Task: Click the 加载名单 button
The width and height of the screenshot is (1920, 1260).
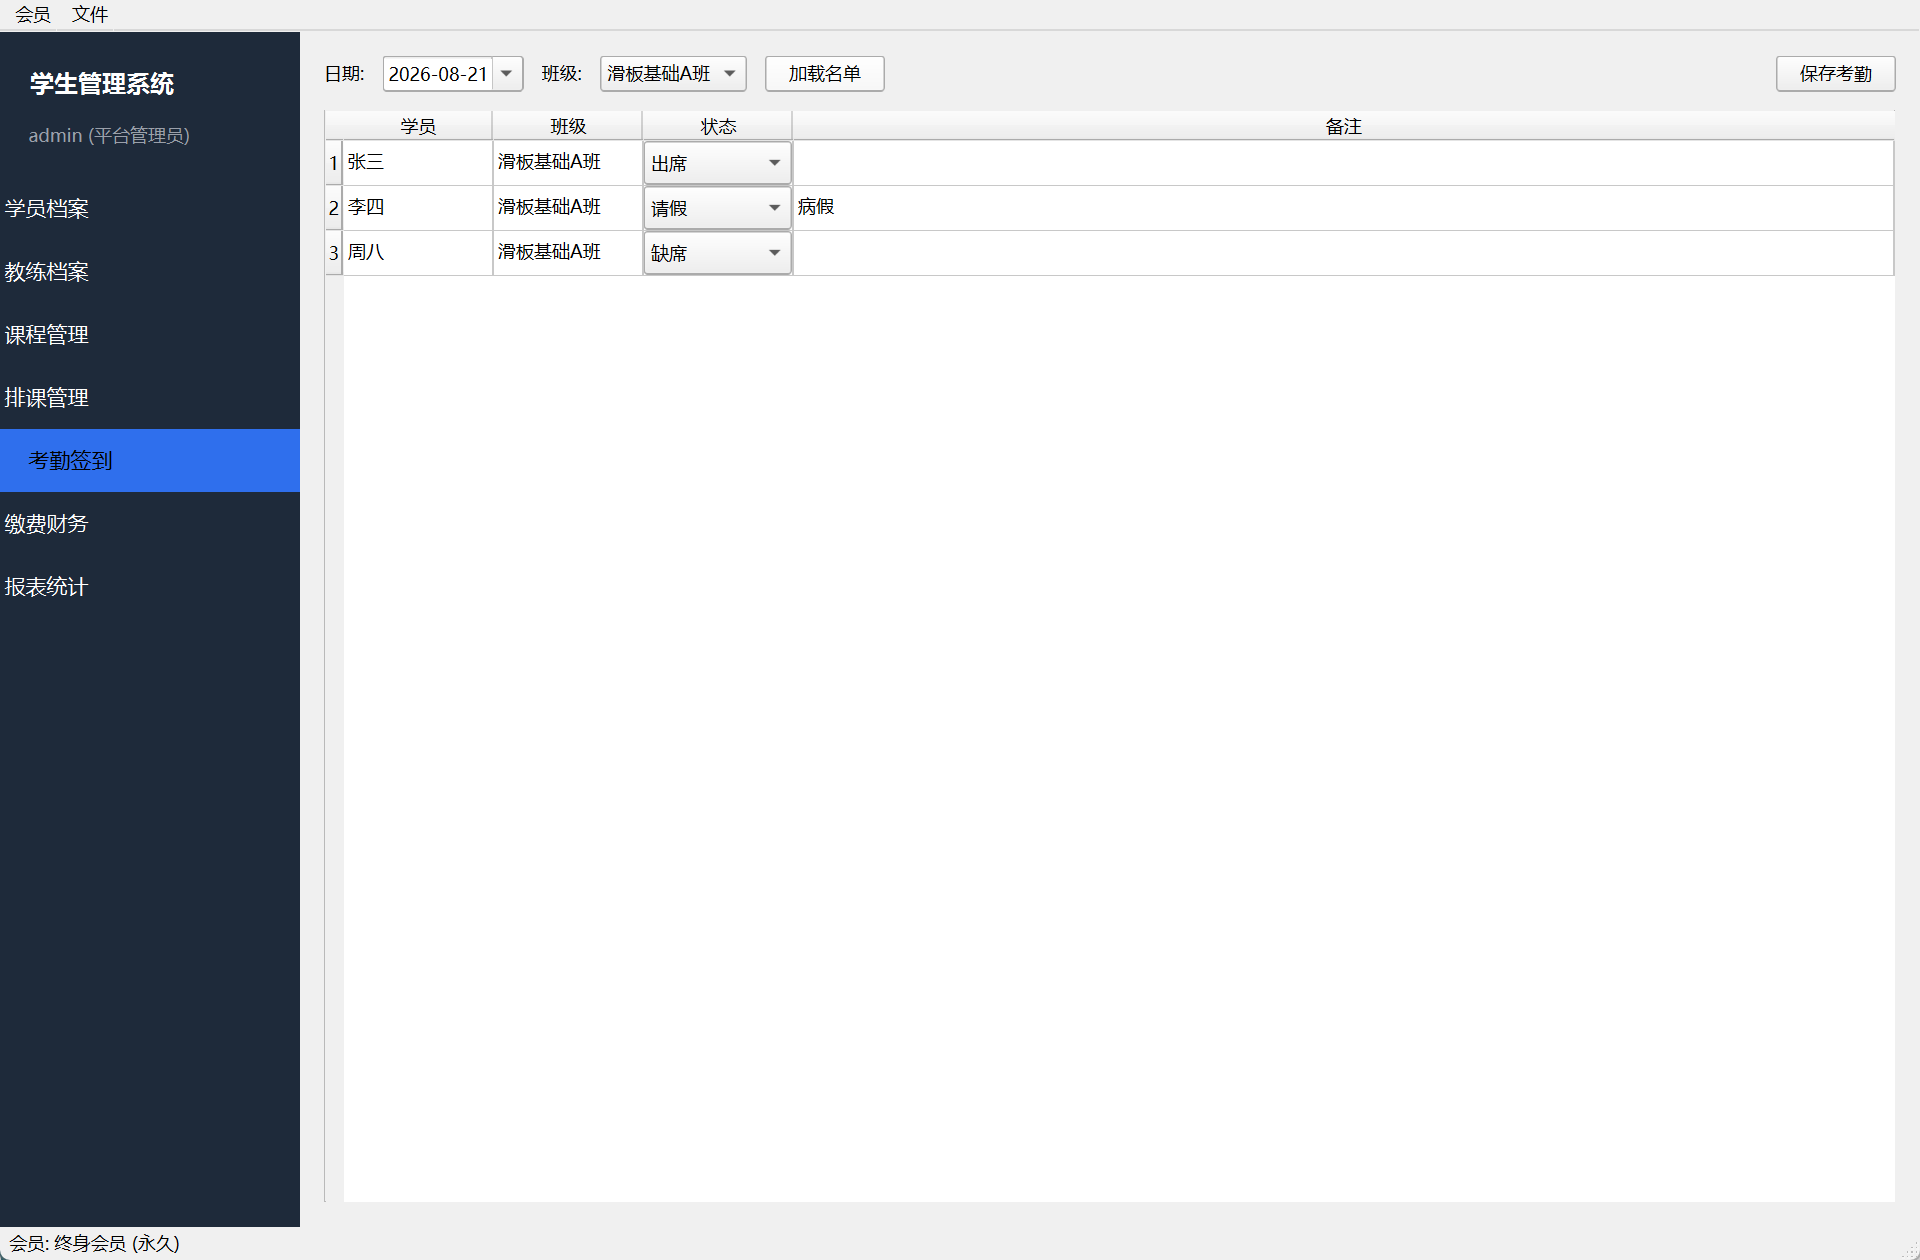Action: [x=825, y=74]
